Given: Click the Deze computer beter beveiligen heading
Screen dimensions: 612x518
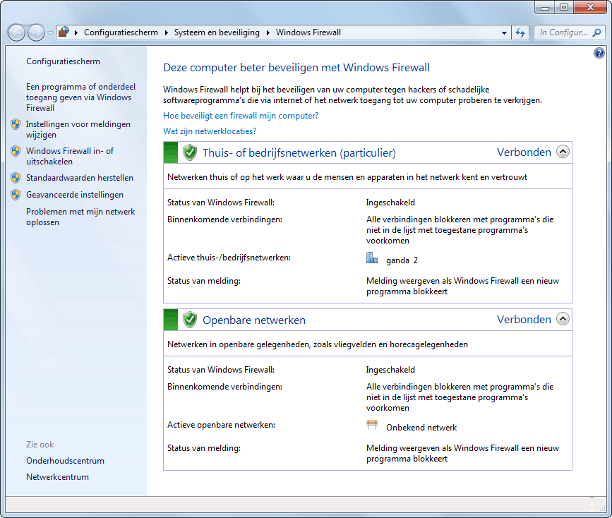Looking at the screenshot, I should tap(296, 68).
